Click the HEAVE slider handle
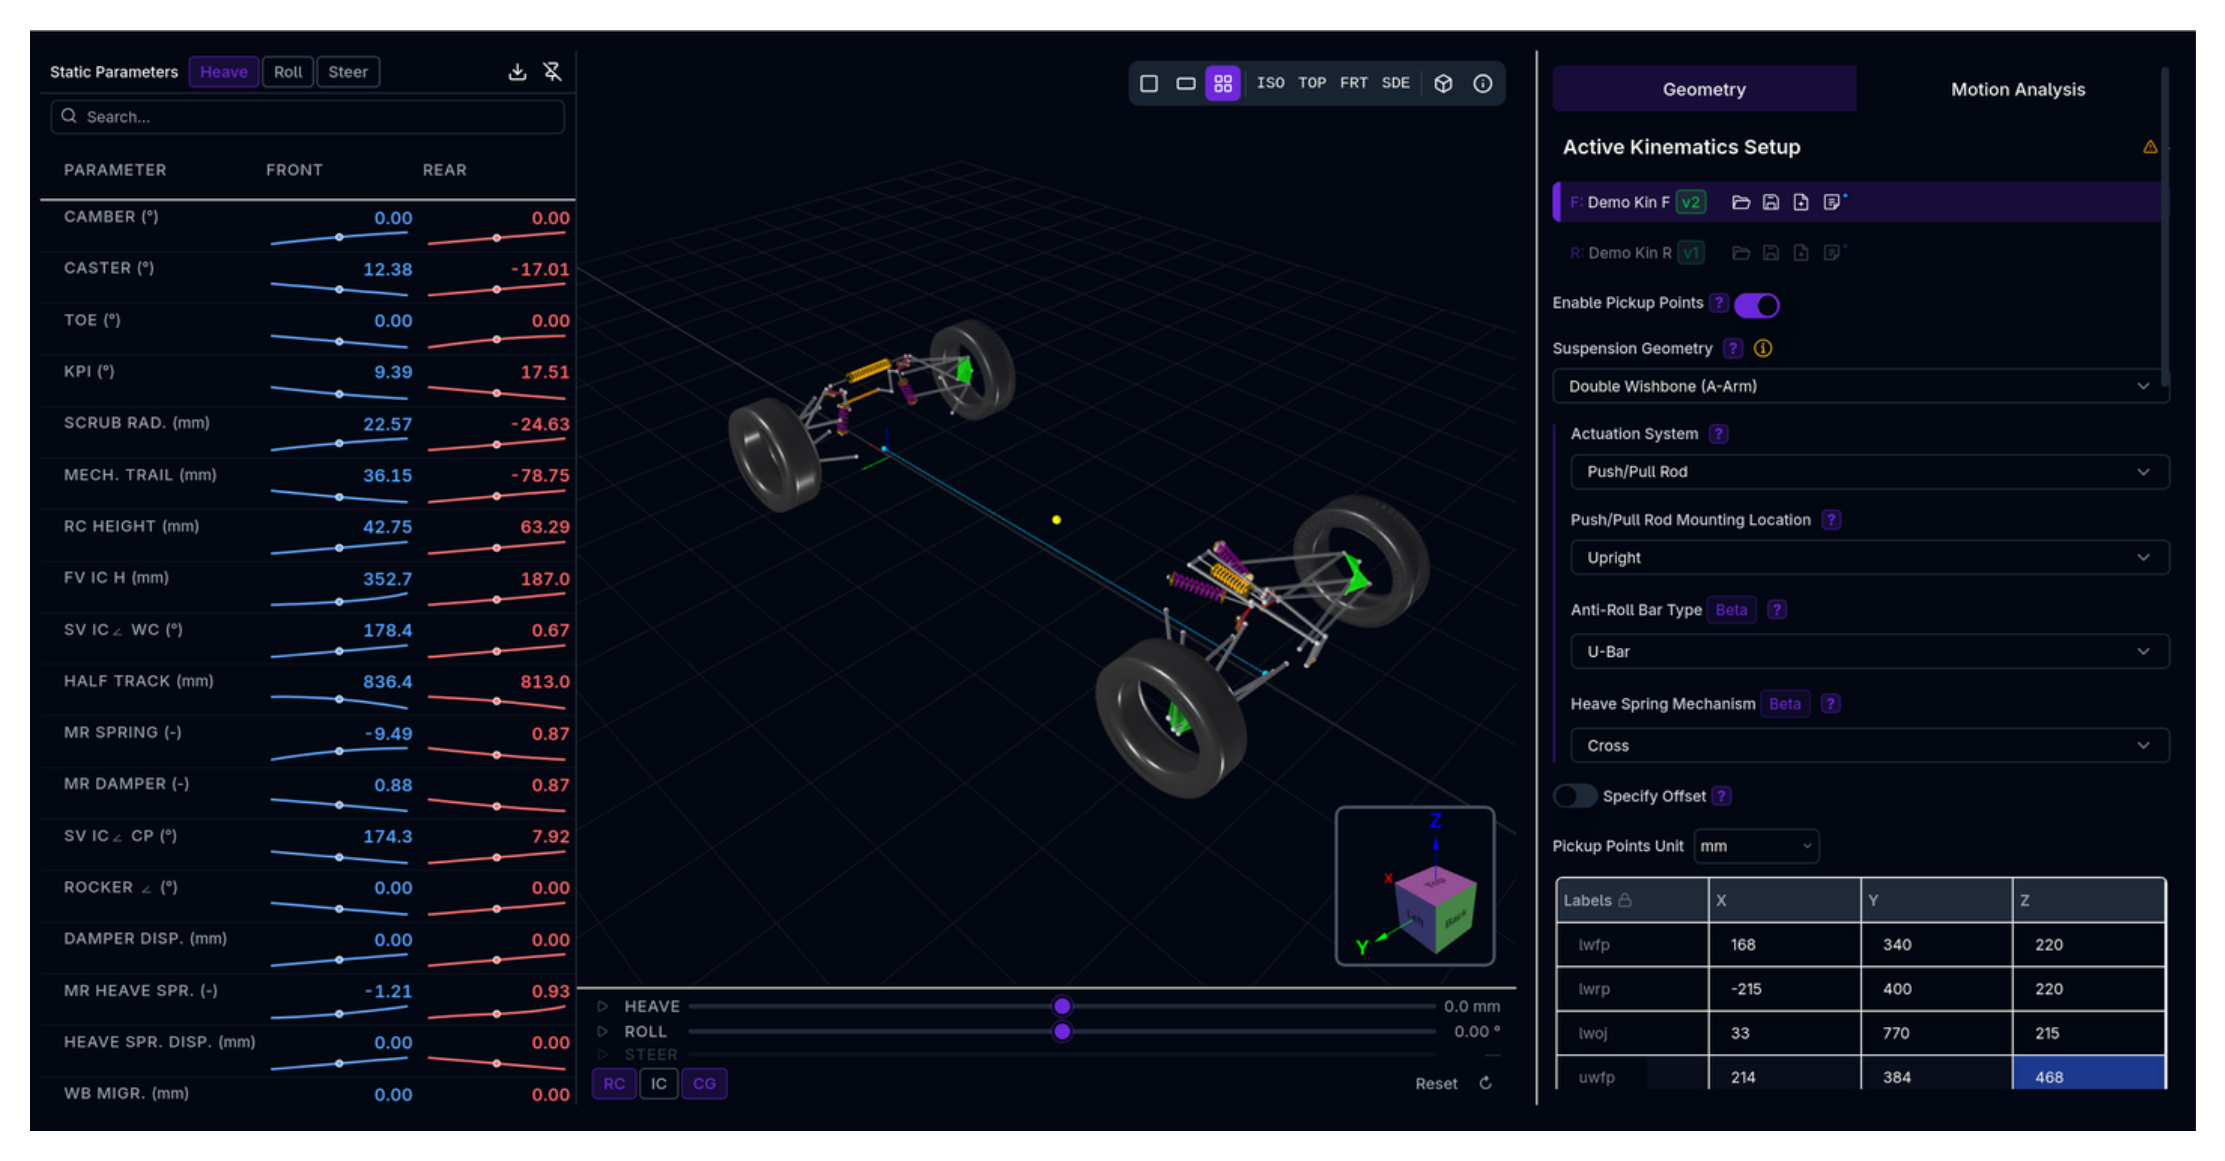This screenshot has width=2225, height=1161. 1062,1006
